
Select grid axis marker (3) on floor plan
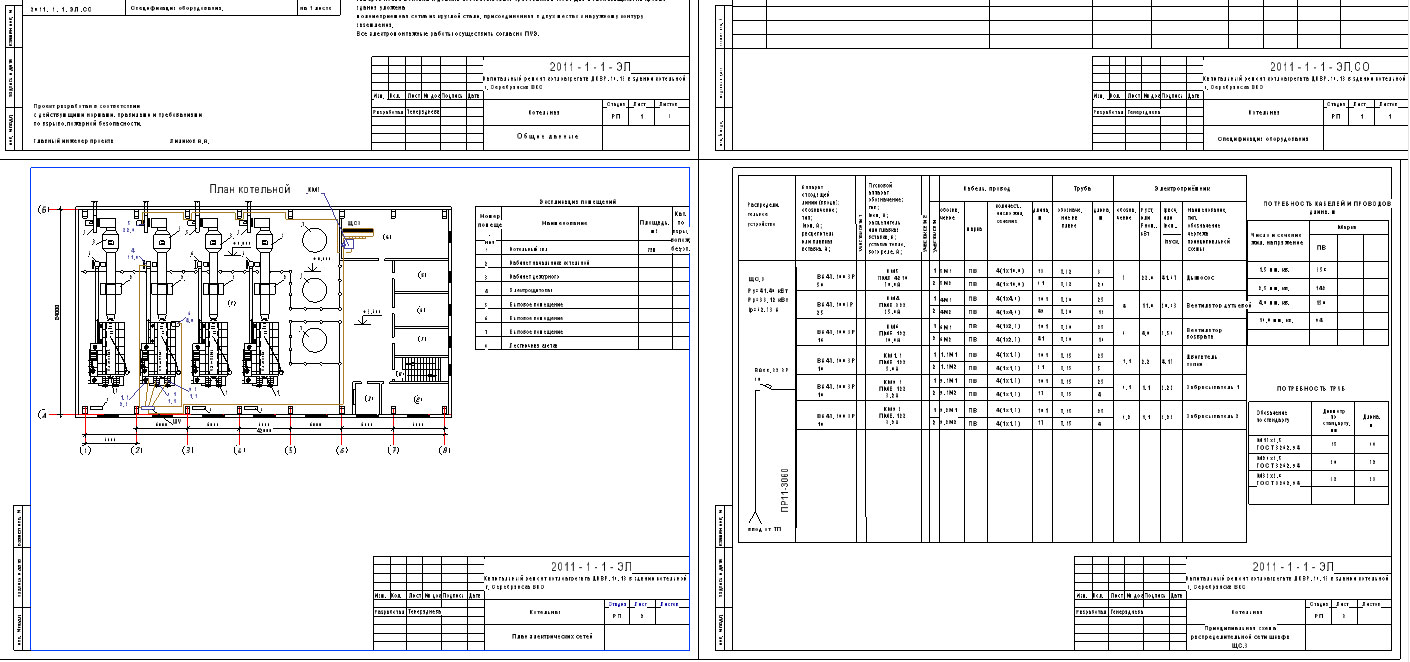click(186, 451)
